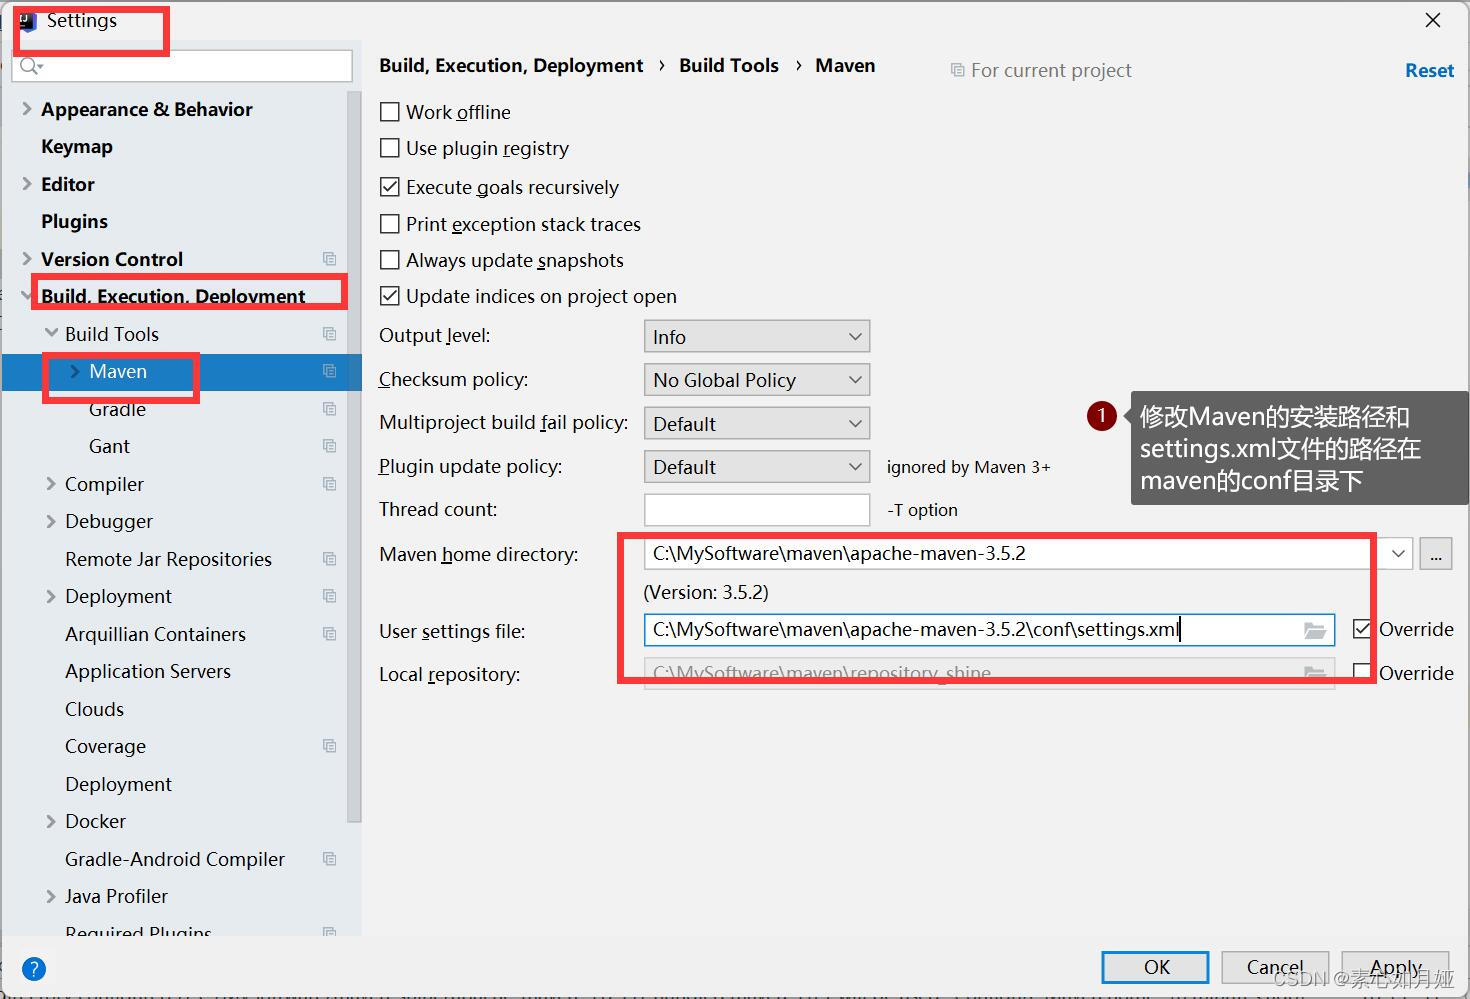The height and width of the screenshot is (999, 1470).
Task: Click the settings tree vertical scrollbar
Action: 354,456
